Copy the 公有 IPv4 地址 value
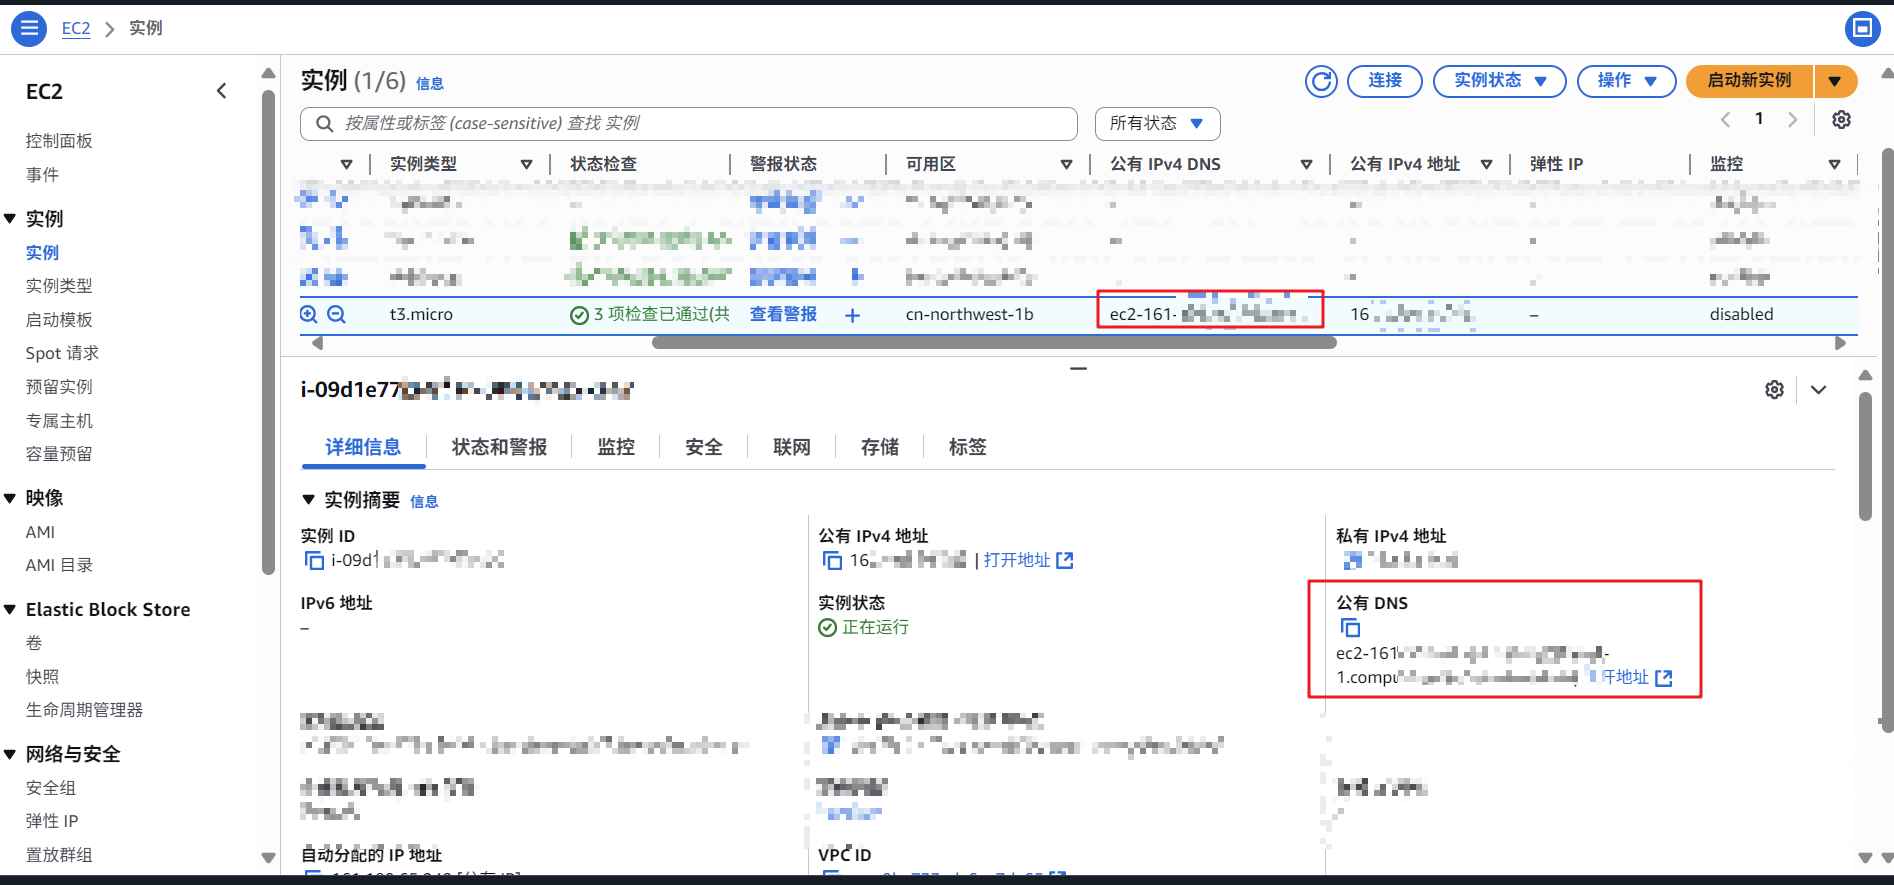 pos(832,561)
